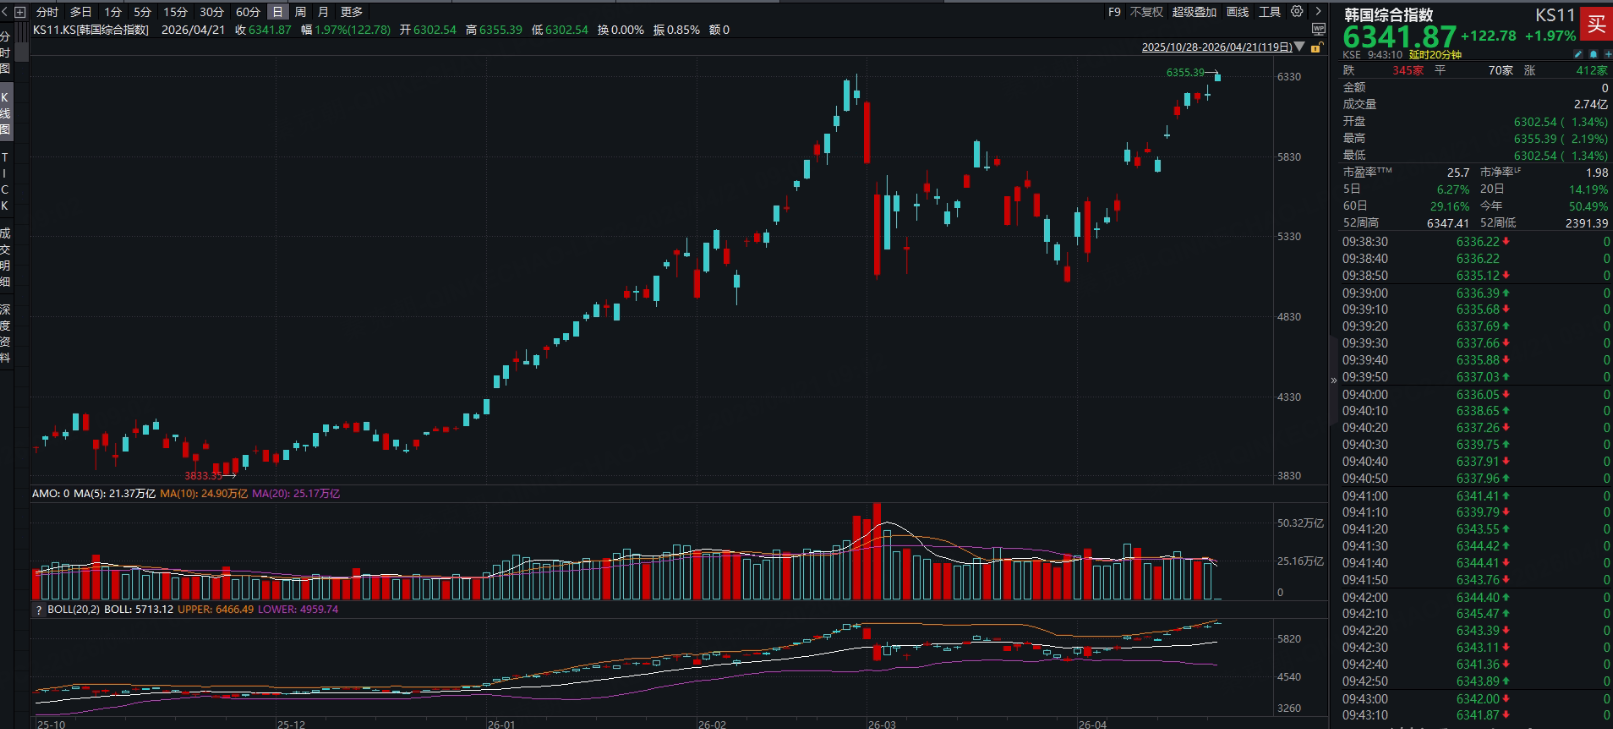Switch to 分时 intraday tab
This screenshot has height=729, width=1613.
point(47,12)
